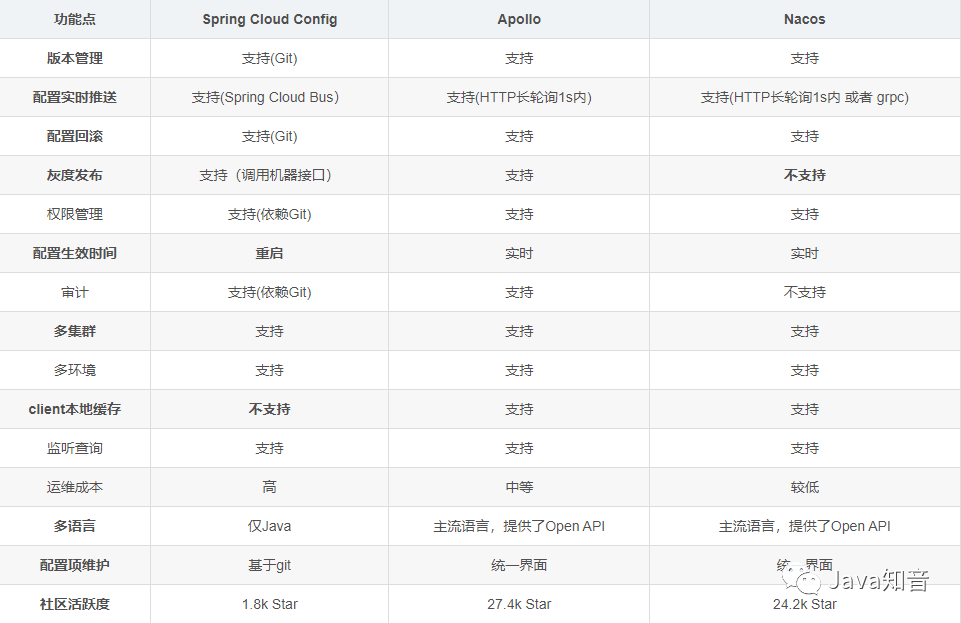
Task: Select Nacos 不支持 cell in 审计 row
Action: 805,292
